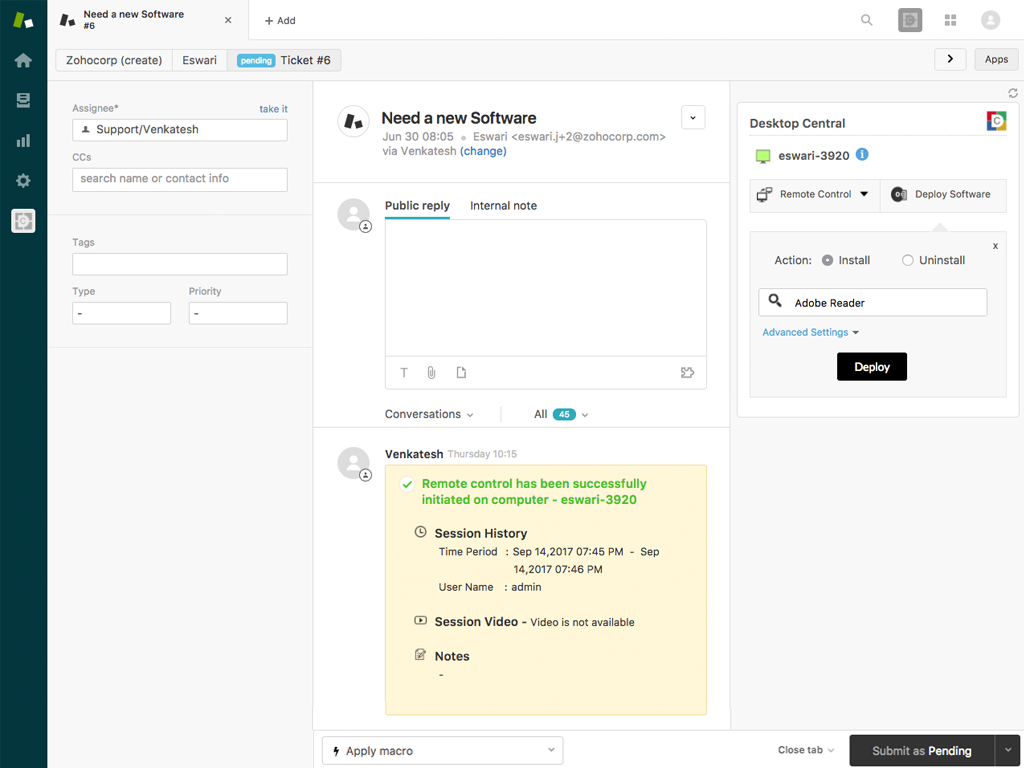Open Settings from the gear icon
The image size is (1024, 768).
(x=22, y=180)
